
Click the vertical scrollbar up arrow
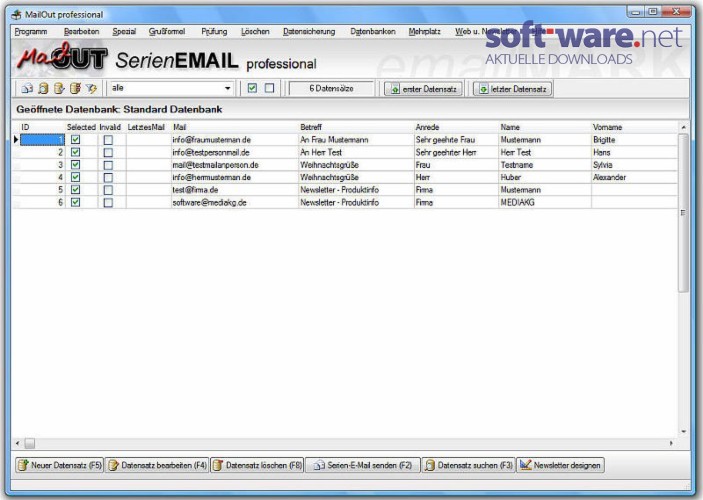coord(683,127)
